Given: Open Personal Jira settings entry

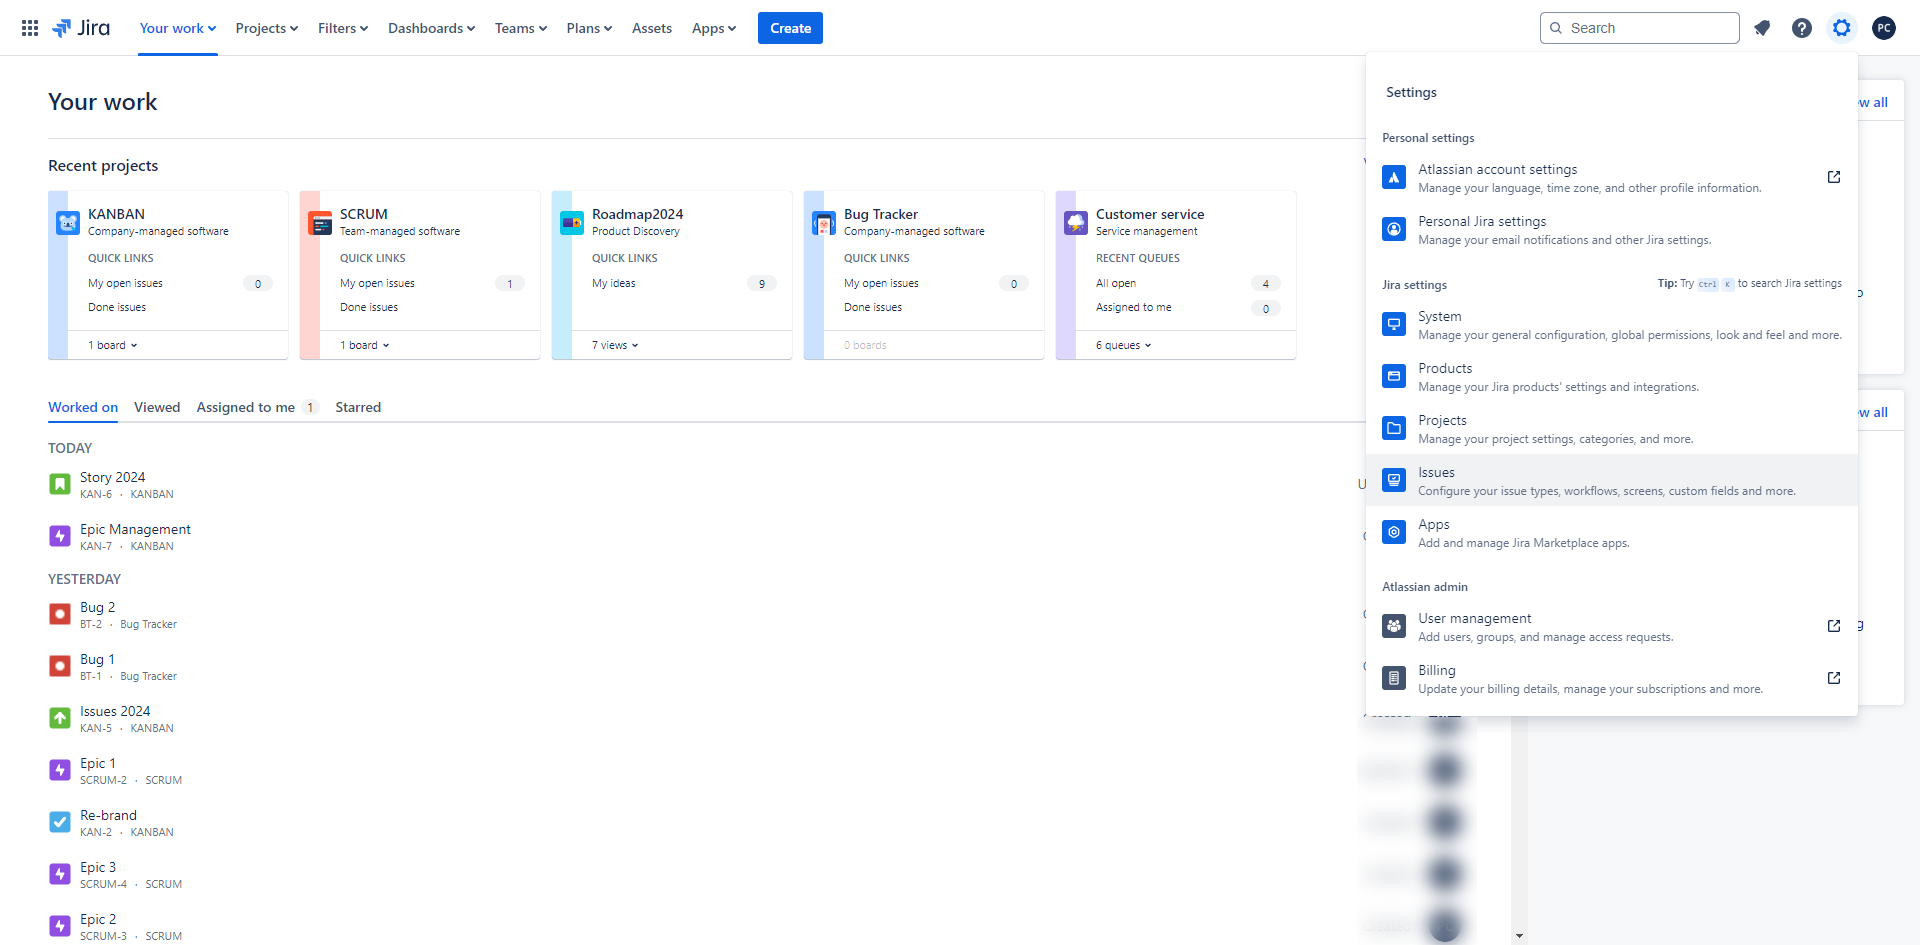Looking at the screenshot, I should [x=1612, y=230].
